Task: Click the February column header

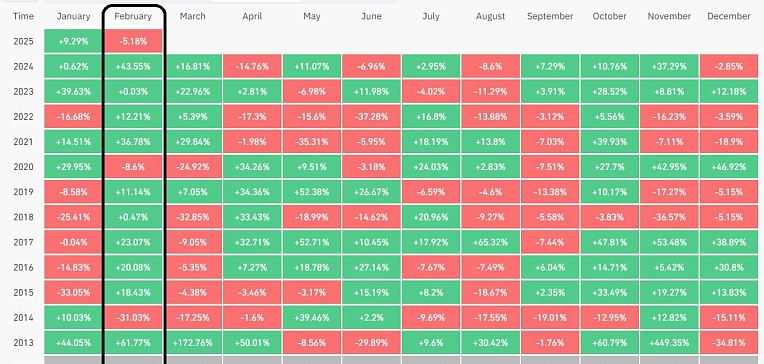Action: pos(133,16)
